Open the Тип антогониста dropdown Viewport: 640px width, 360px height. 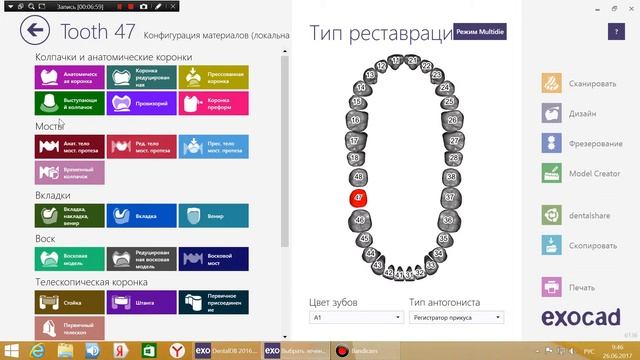(x=456, y=317)
